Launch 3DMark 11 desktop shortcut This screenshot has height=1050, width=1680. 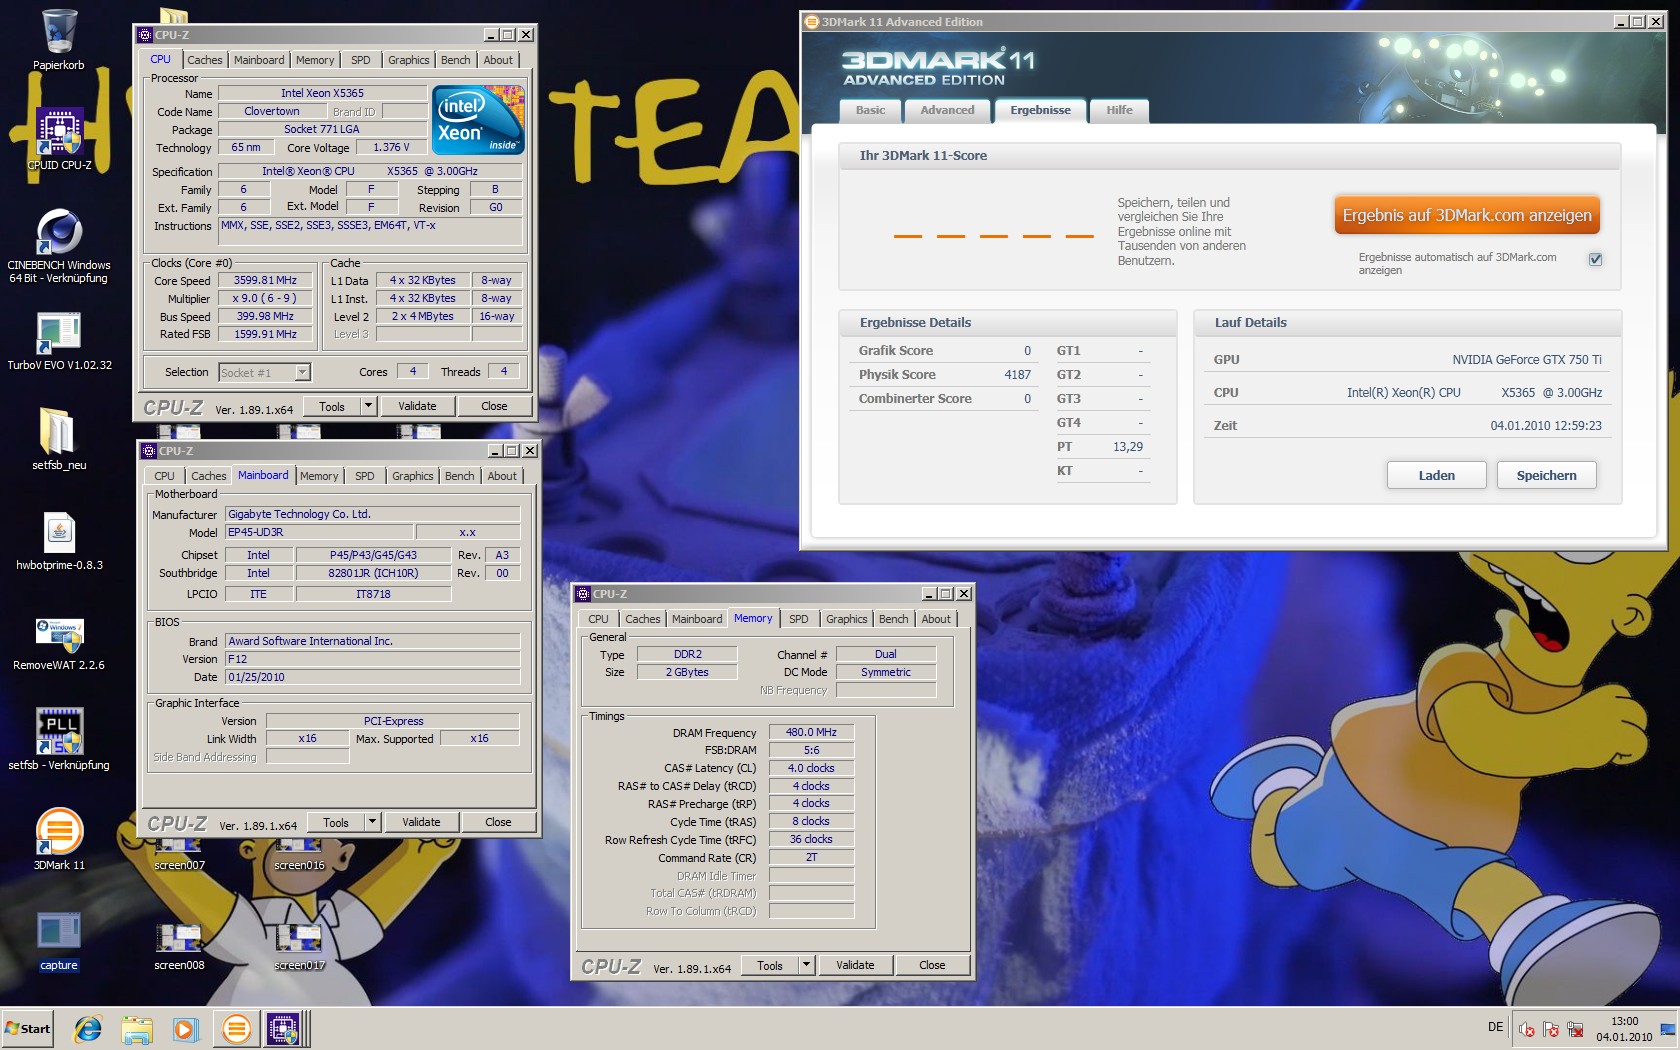[59, 840]
